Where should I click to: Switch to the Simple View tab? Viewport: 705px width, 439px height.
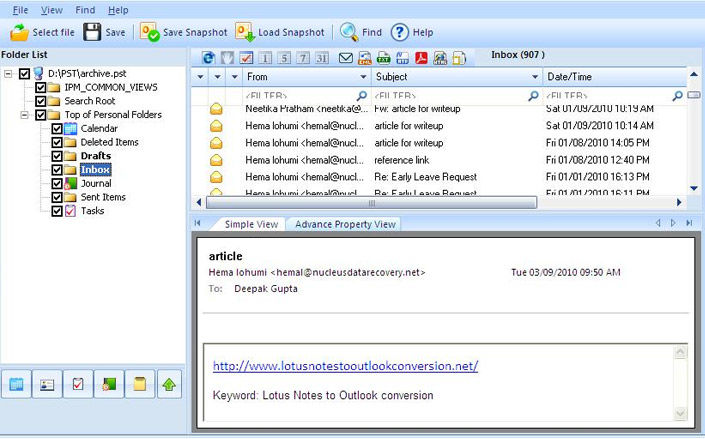251,224
